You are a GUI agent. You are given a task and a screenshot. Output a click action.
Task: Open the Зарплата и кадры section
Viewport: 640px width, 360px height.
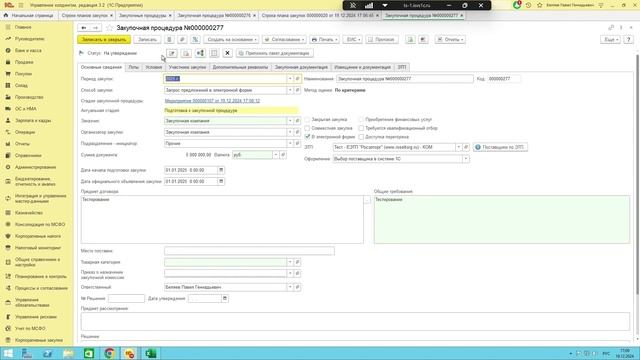[33, 121]
